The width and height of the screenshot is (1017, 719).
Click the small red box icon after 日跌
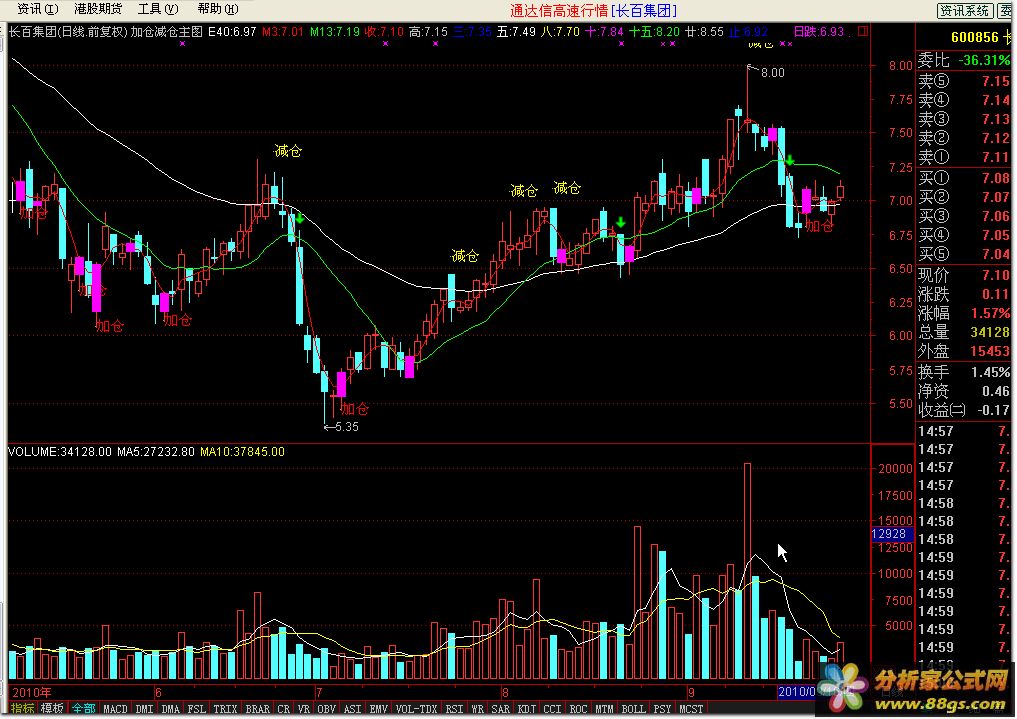863,31
